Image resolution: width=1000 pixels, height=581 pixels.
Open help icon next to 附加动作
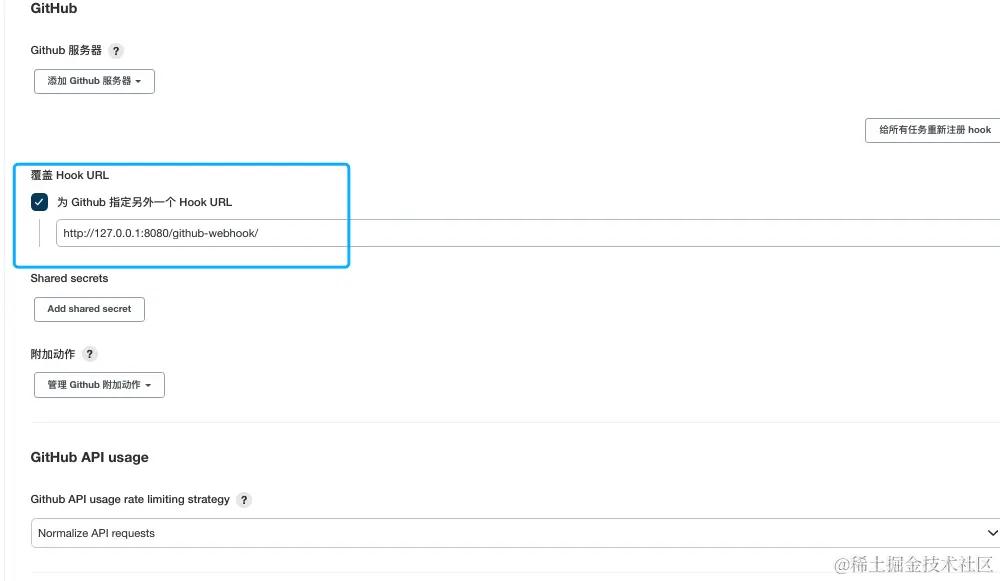pyautogui.click(x=89, y=354)
